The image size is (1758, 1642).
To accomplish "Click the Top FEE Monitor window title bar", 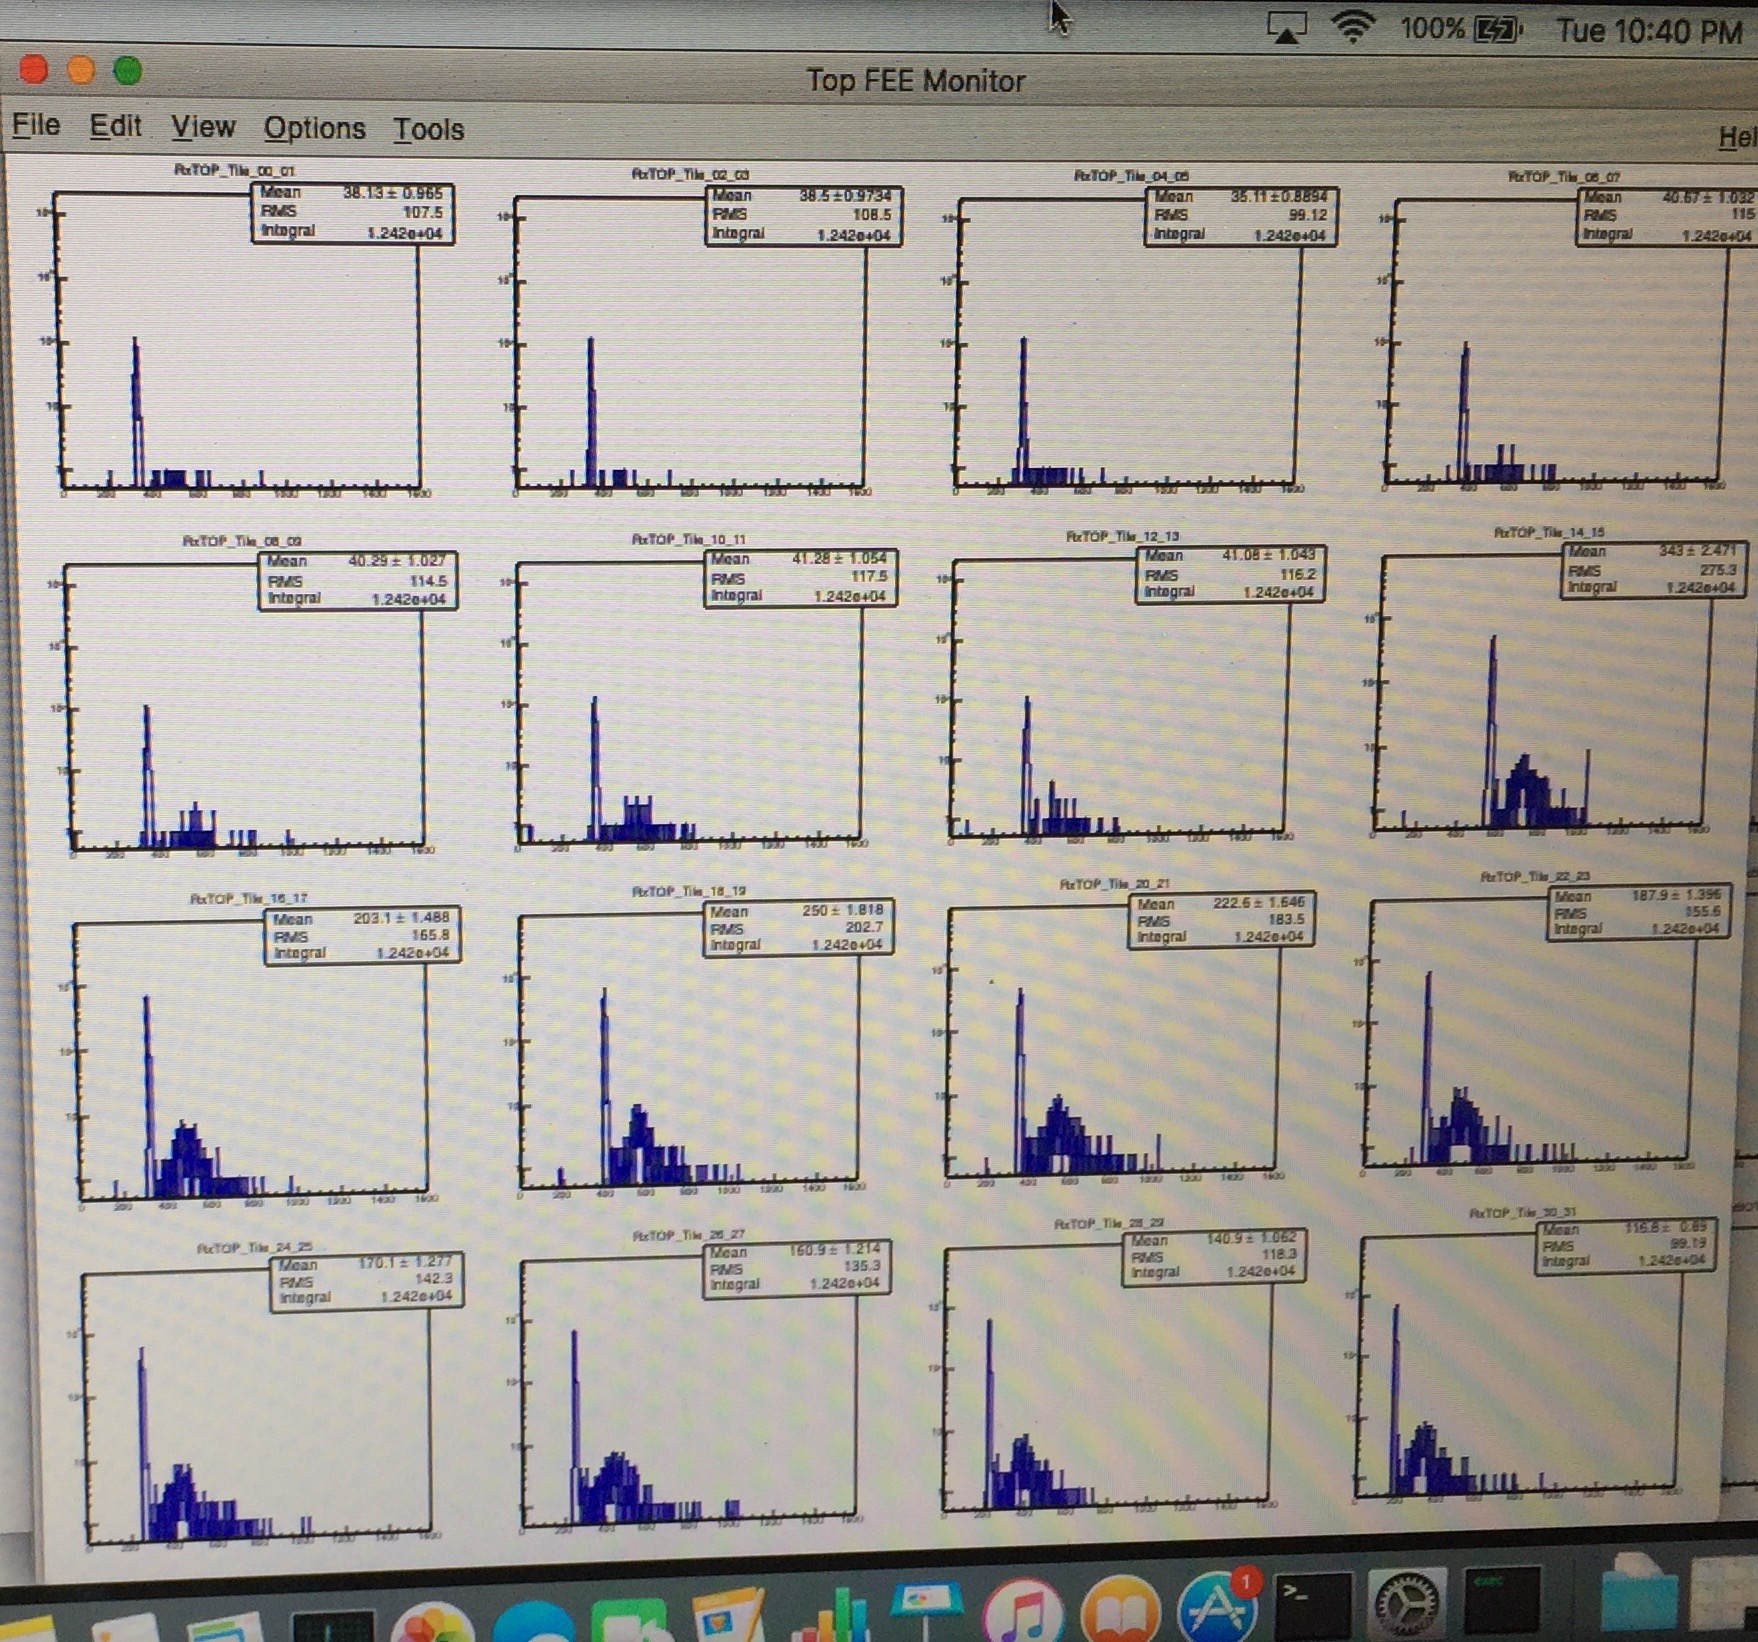I will 916,80.
